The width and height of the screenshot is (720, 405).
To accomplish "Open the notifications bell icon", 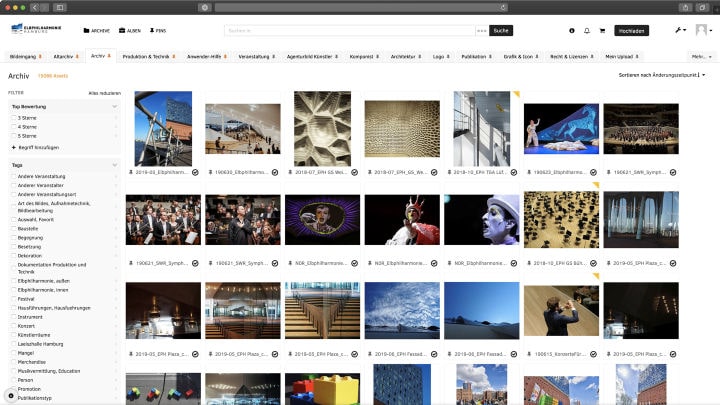I will coord(587,31).
